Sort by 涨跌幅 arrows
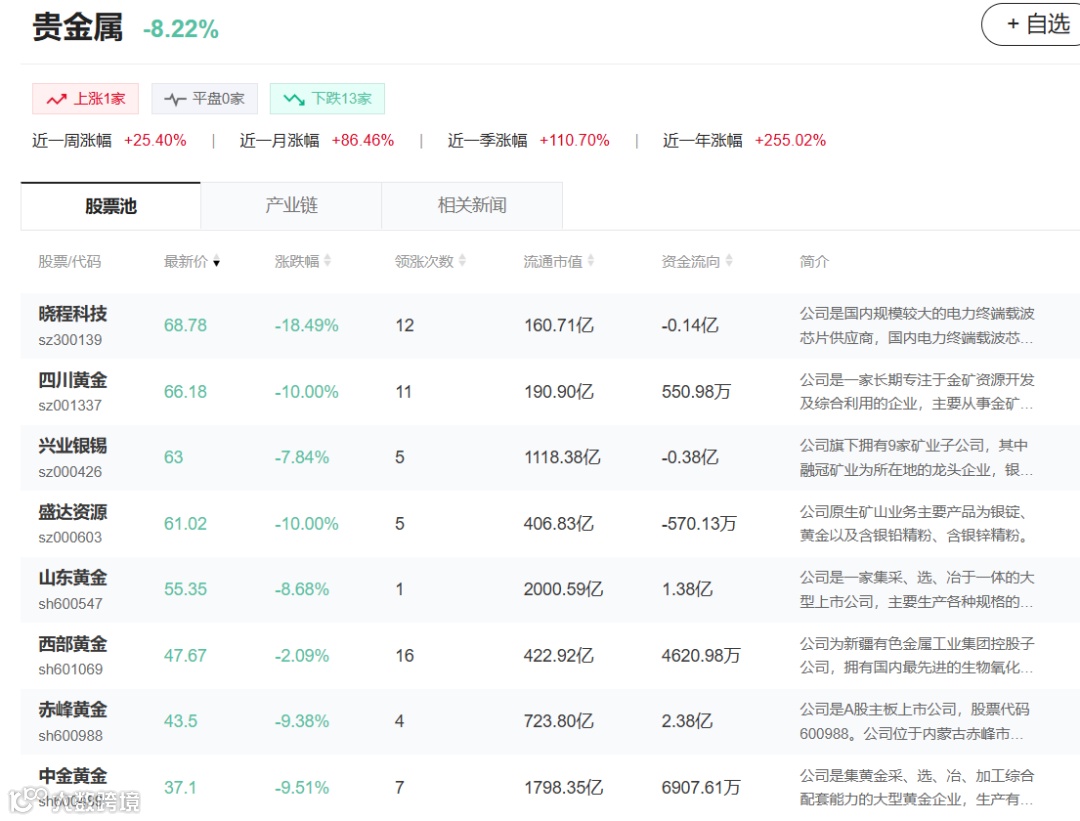The image size is (1080, 821). (328, 261)
